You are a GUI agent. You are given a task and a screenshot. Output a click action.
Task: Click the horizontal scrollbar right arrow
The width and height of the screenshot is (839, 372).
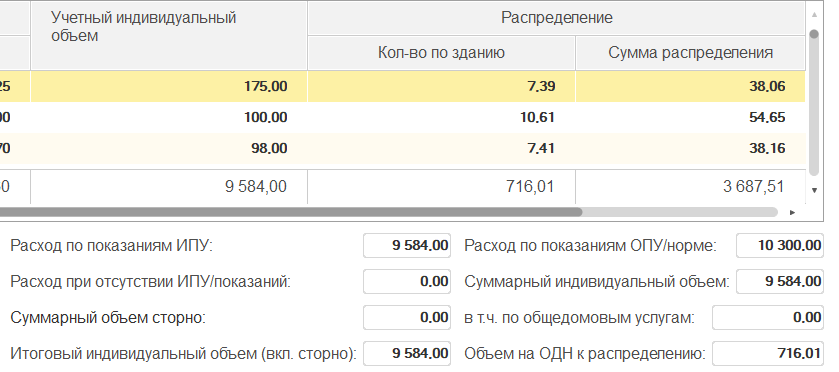(x=792, y=212)
